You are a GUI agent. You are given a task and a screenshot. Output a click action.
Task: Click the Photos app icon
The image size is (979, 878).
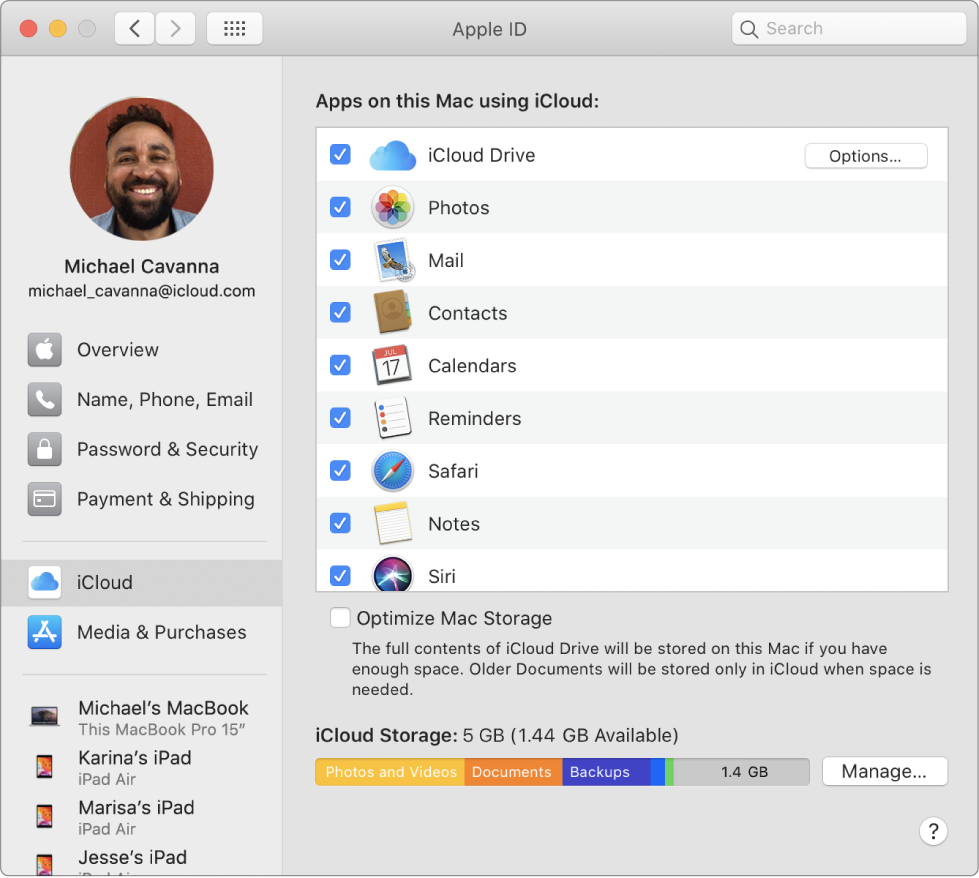tap(392, 208)
